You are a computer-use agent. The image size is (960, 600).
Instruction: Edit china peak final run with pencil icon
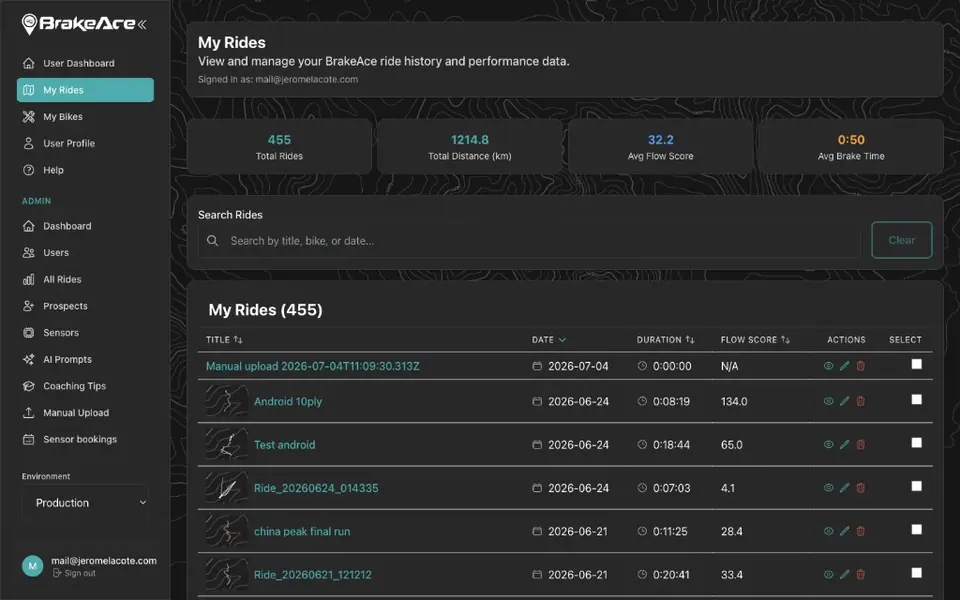(844, 531)
